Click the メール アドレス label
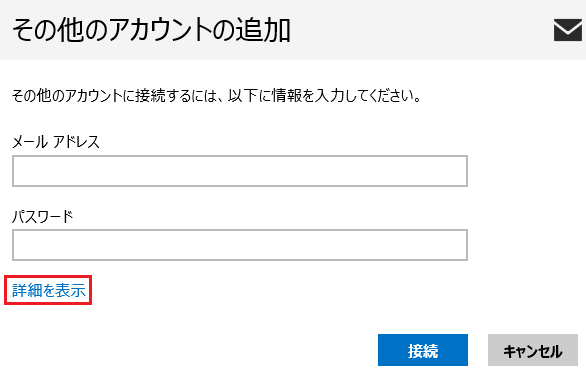 (x=56, y=142)
